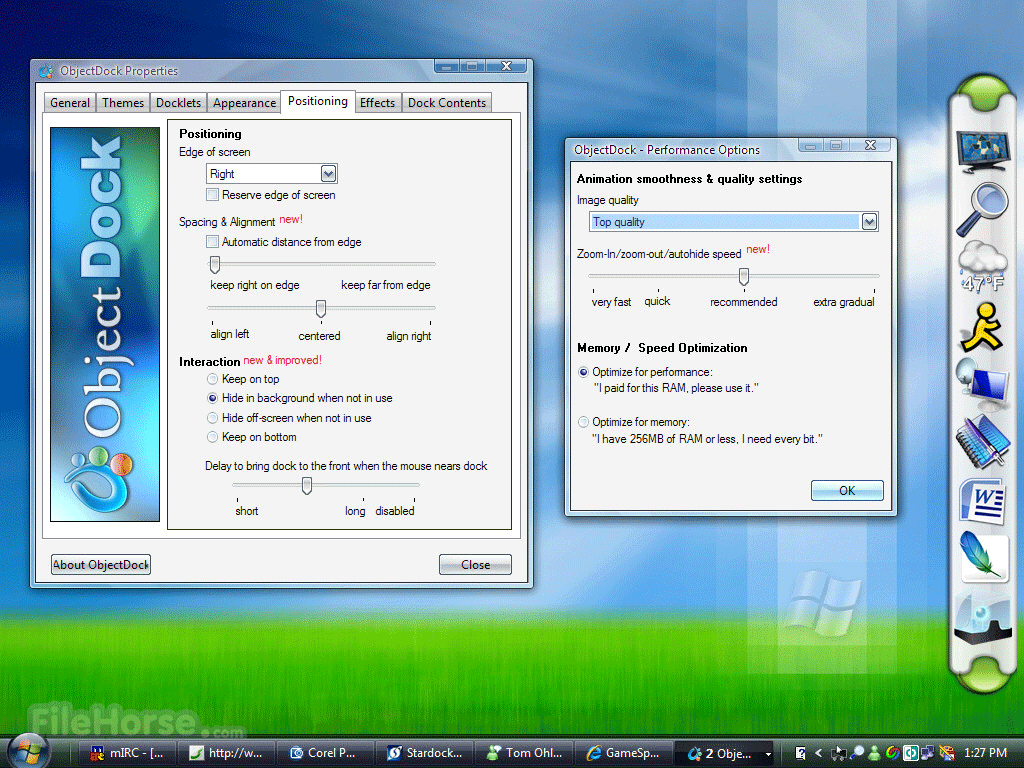
Task: Open the Dock Contents tab
Action: [x=447, y=103]
